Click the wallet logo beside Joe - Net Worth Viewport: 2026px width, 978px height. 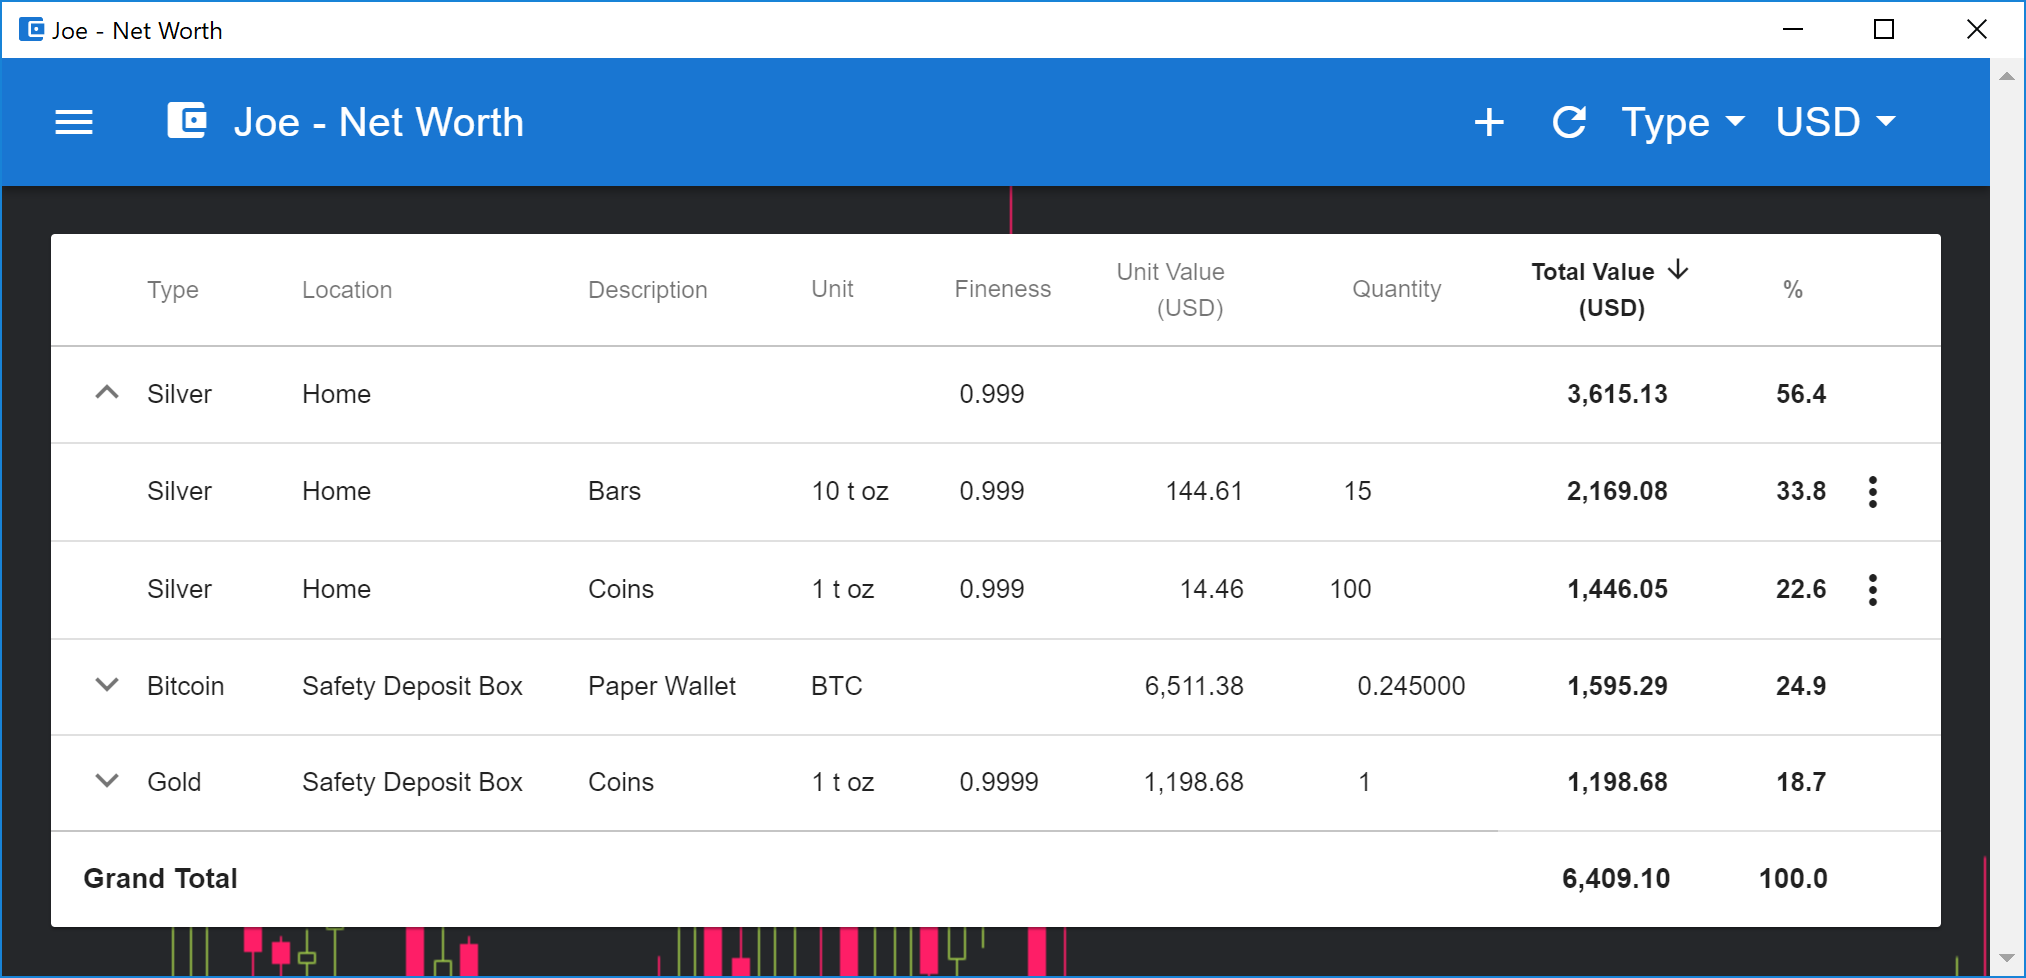pos(187,121)
